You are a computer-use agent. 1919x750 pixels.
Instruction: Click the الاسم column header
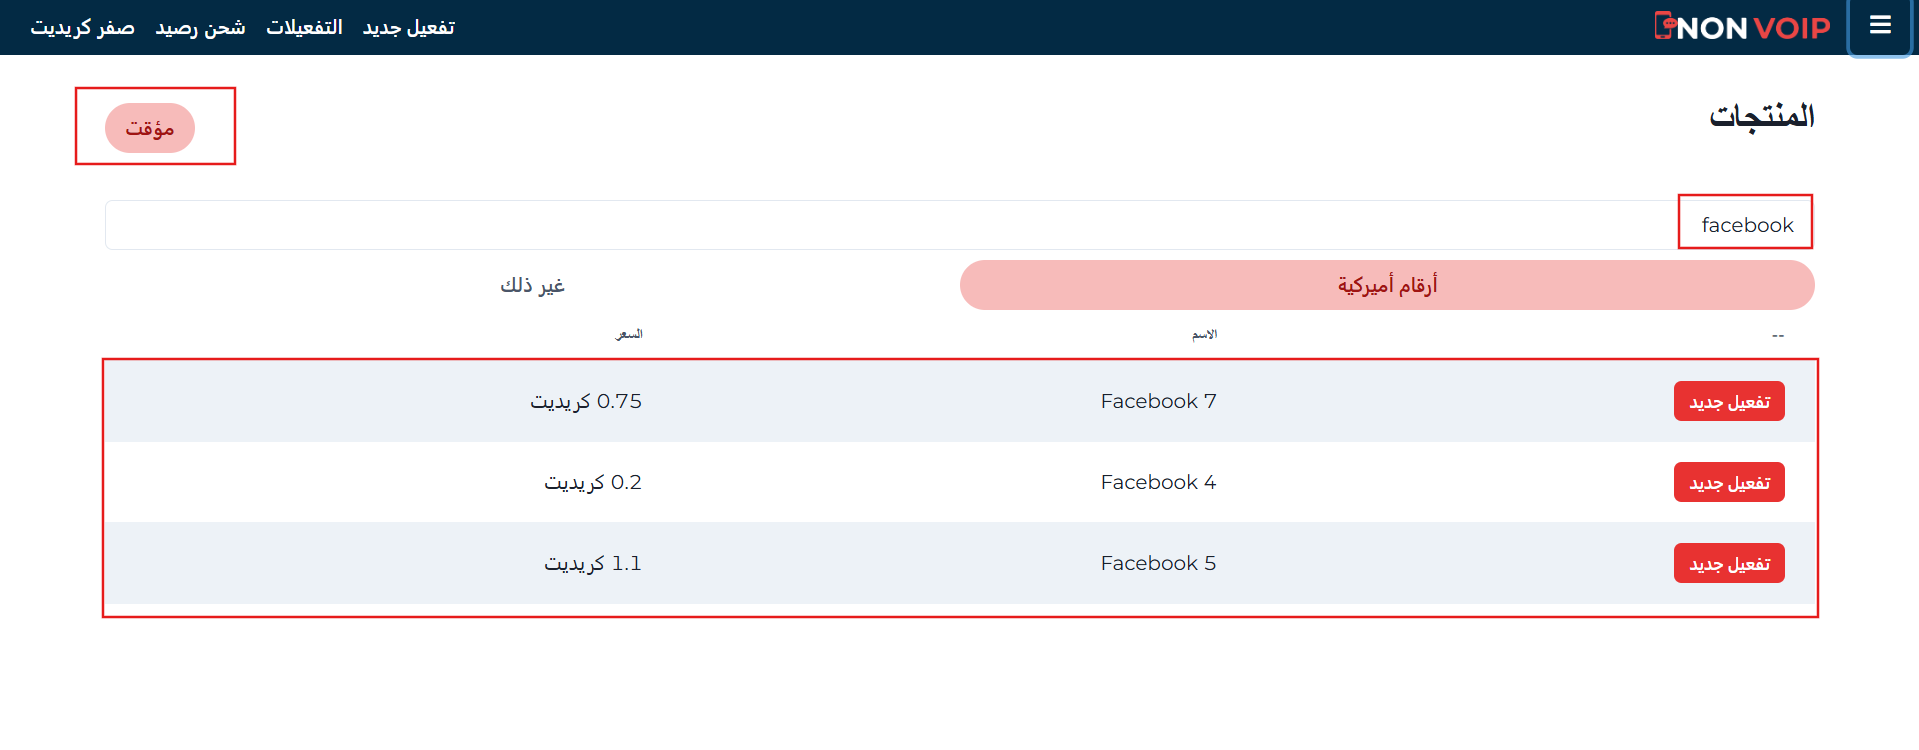pyautogui.click(x=1204, y=334)
